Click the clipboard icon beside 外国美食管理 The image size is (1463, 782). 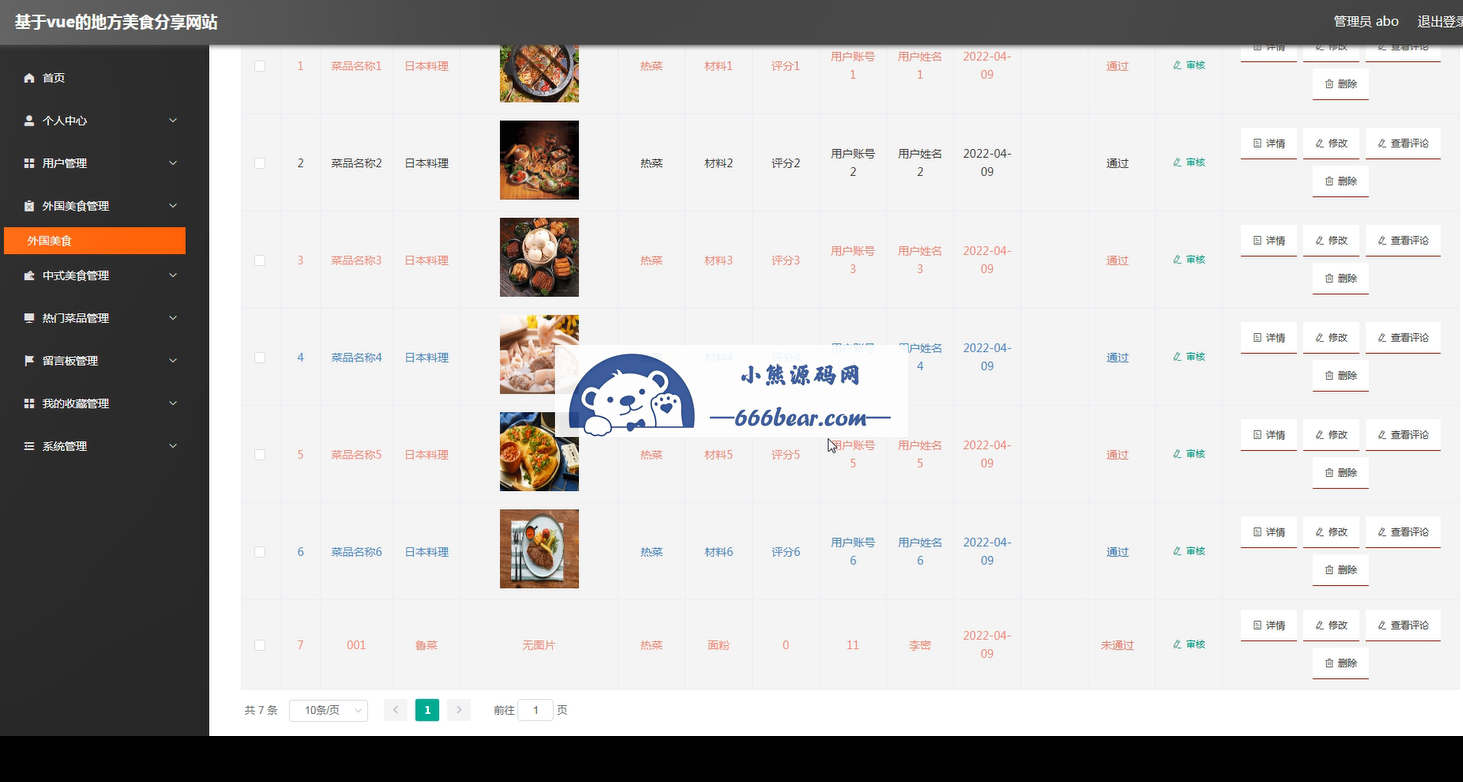[29, 206]
